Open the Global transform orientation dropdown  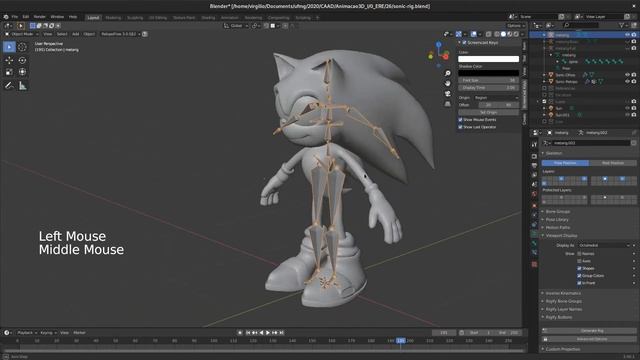236,26
